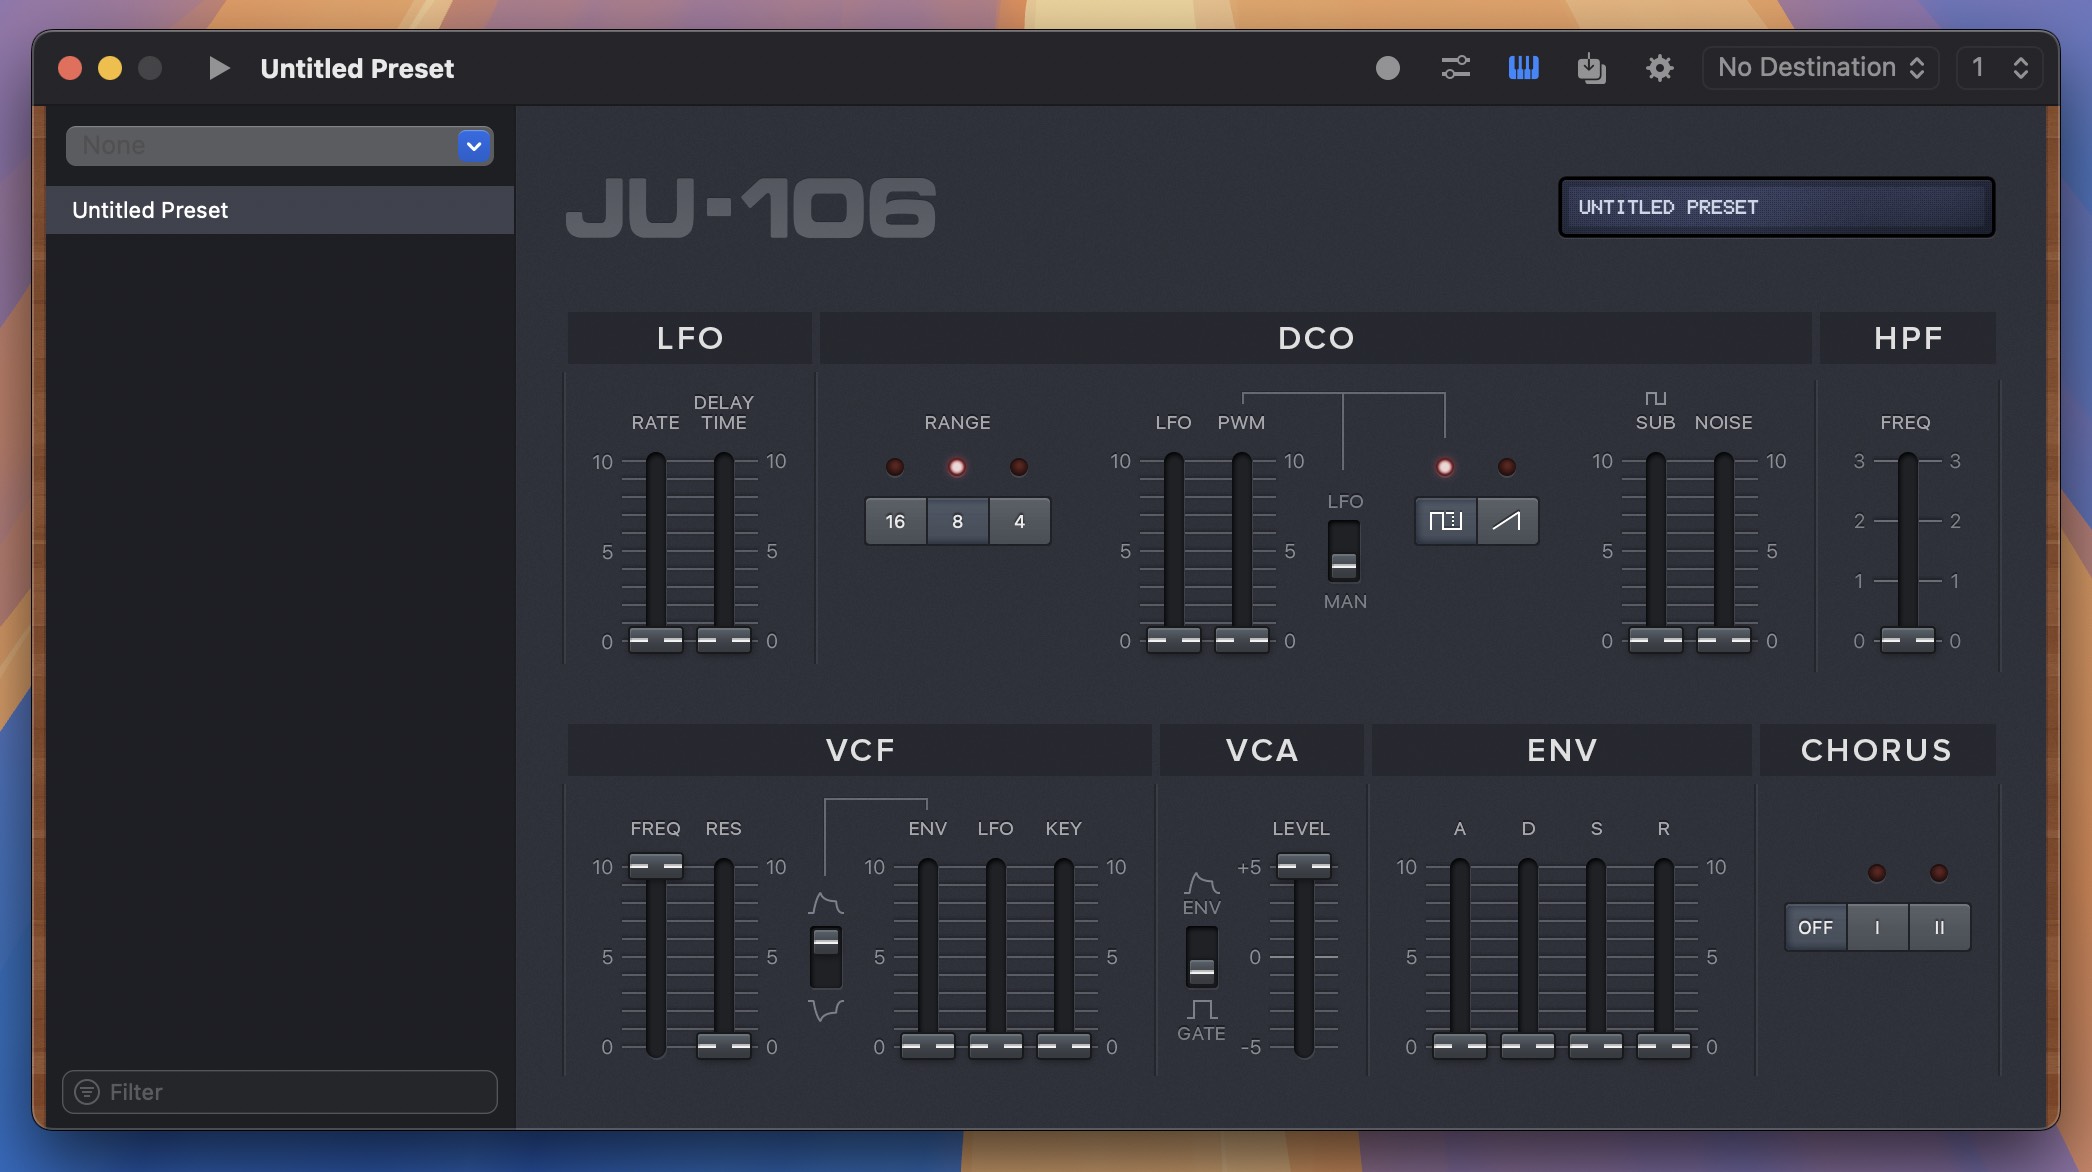
Task: Click the import download icon
Action: tap(1591, 68)
